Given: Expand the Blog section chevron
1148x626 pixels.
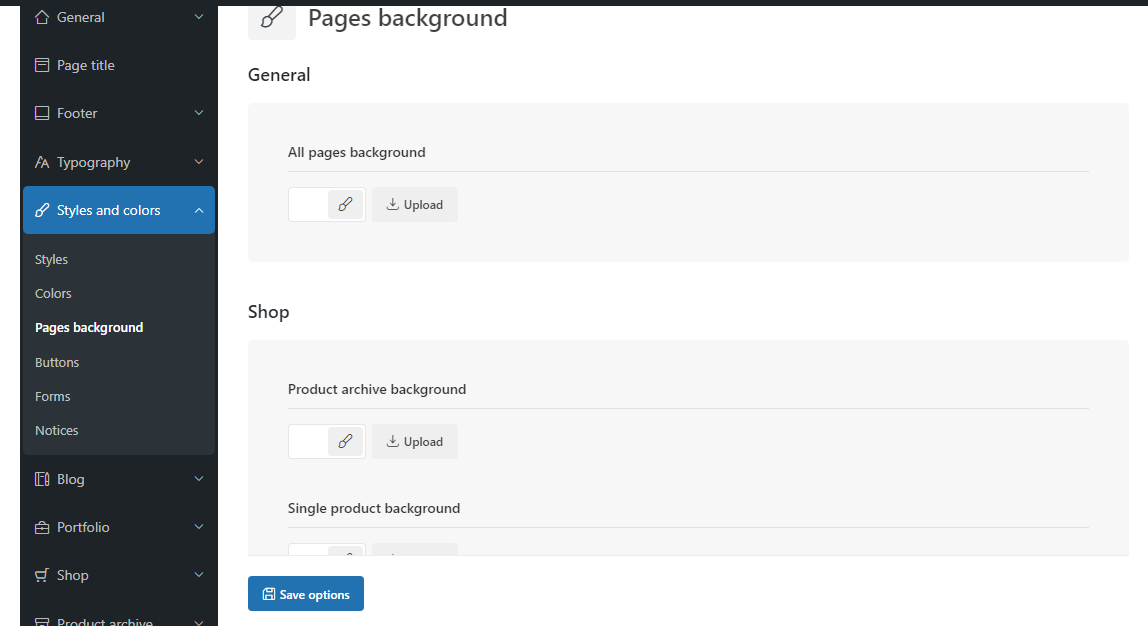Looking at the screenshot, I should tap(198, 479).
